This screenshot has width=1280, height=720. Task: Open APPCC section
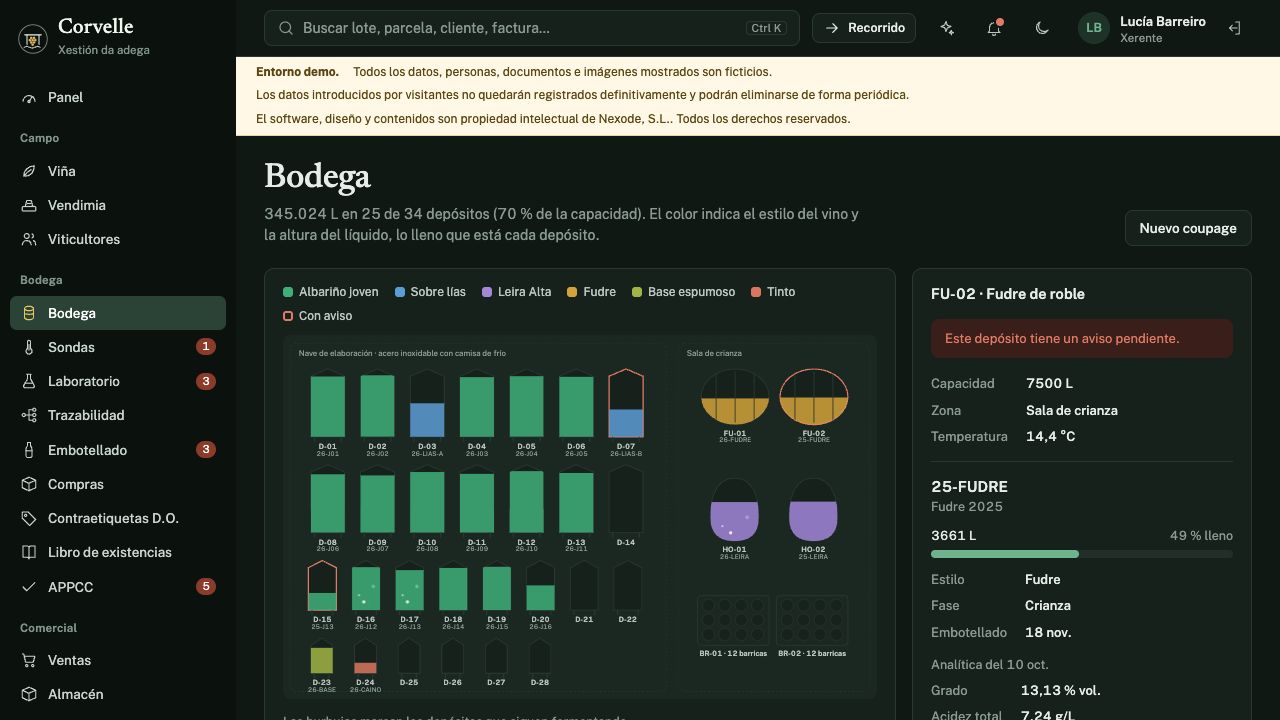tap(118, 587)
